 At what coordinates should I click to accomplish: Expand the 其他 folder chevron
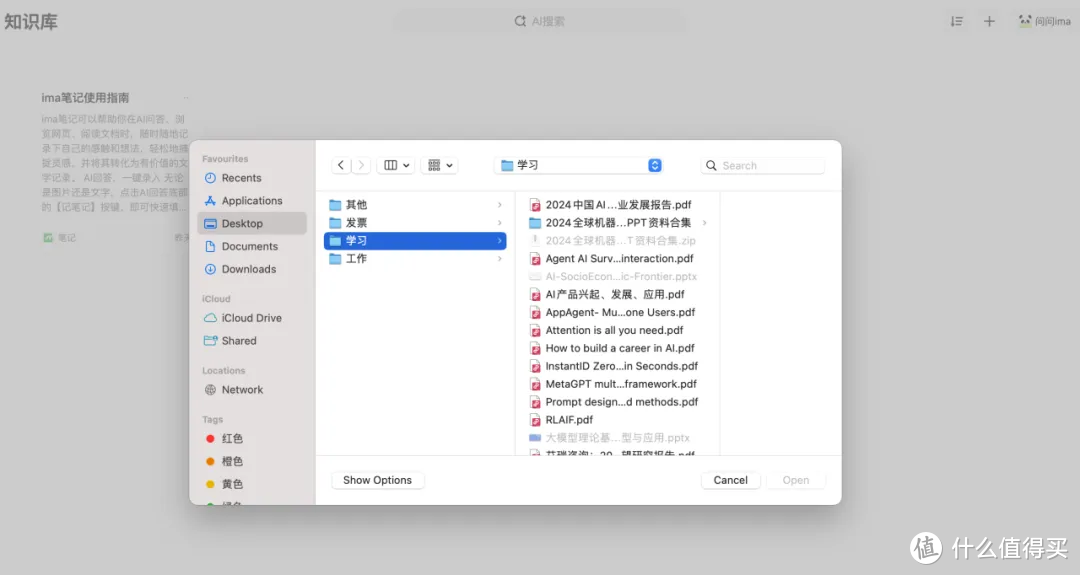point(499,205)
